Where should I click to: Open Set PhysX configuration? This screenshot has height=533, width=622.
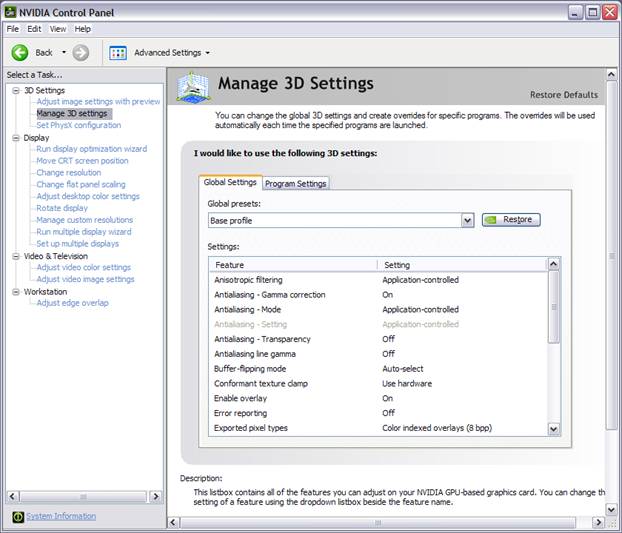pyautogui.click(x=79, y=125)
